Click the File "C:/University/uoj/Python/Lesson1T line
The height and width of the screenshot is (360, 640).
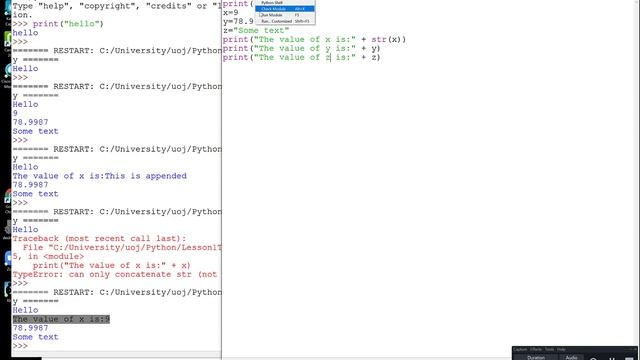[122, 248]
